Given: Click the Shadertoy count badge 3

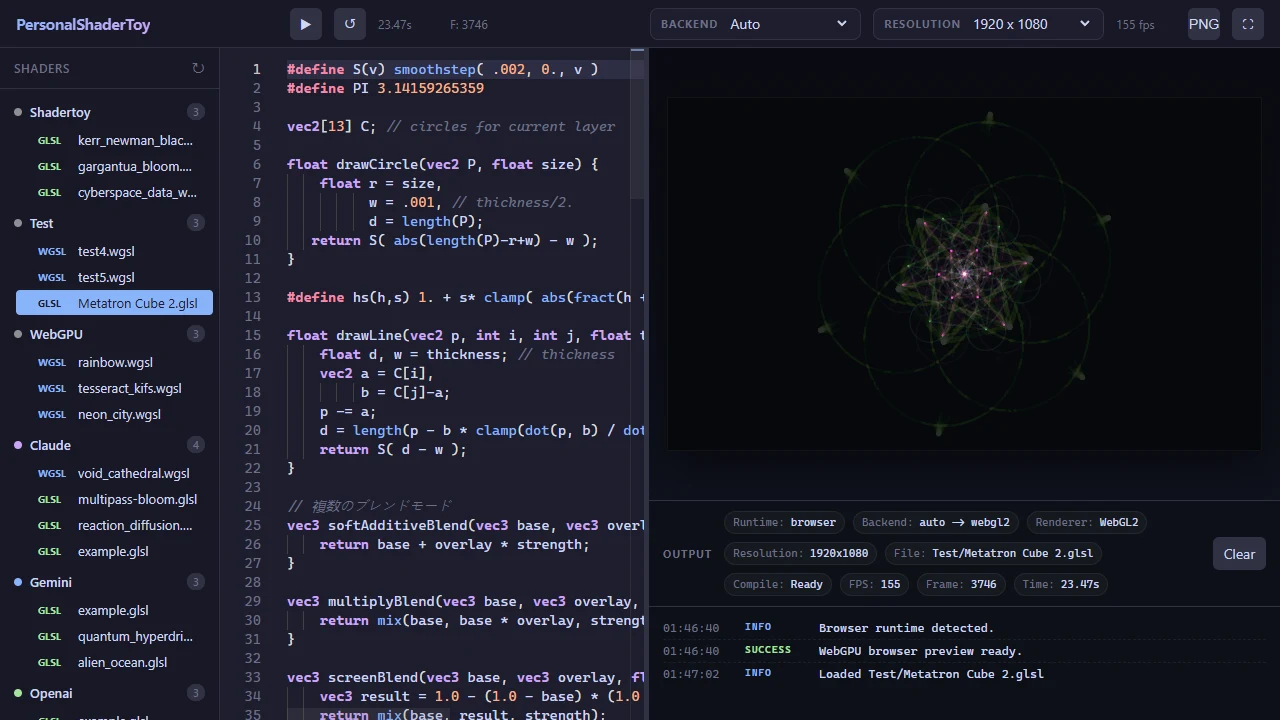Looking at the screenshot, I should point(196,112).
